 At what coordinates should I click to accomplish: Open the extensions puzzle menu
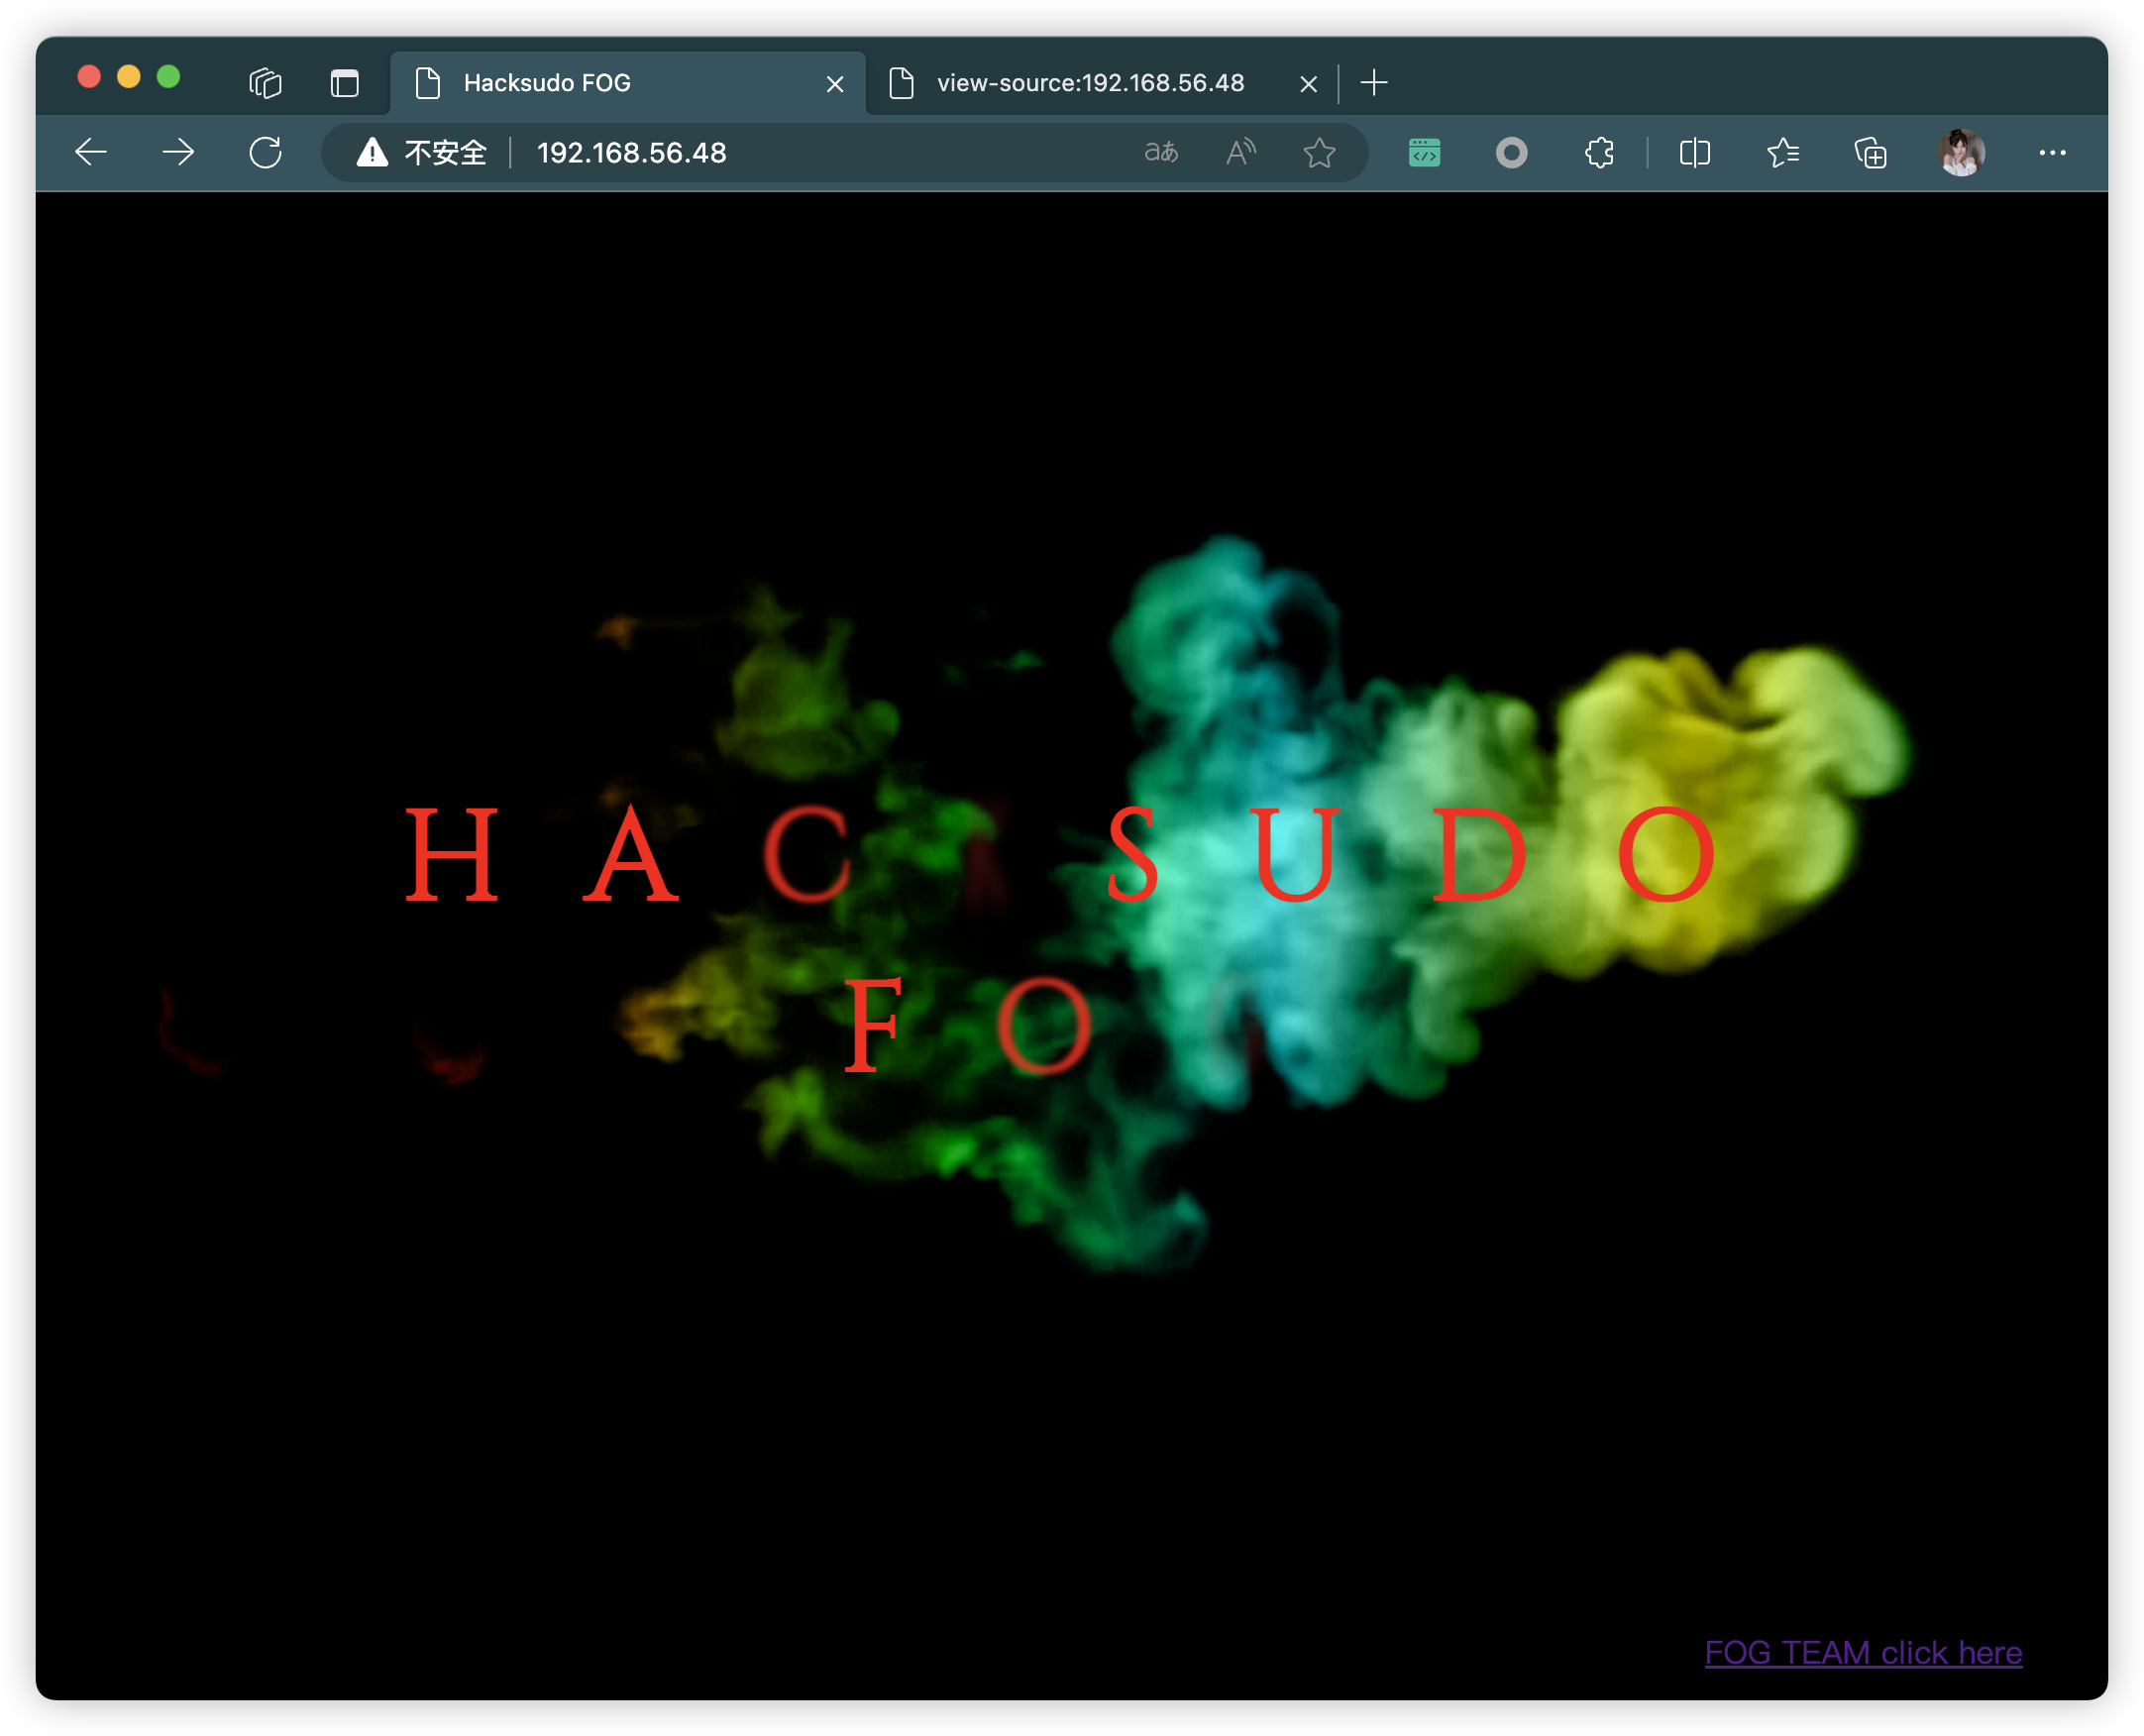point(1599,152)
